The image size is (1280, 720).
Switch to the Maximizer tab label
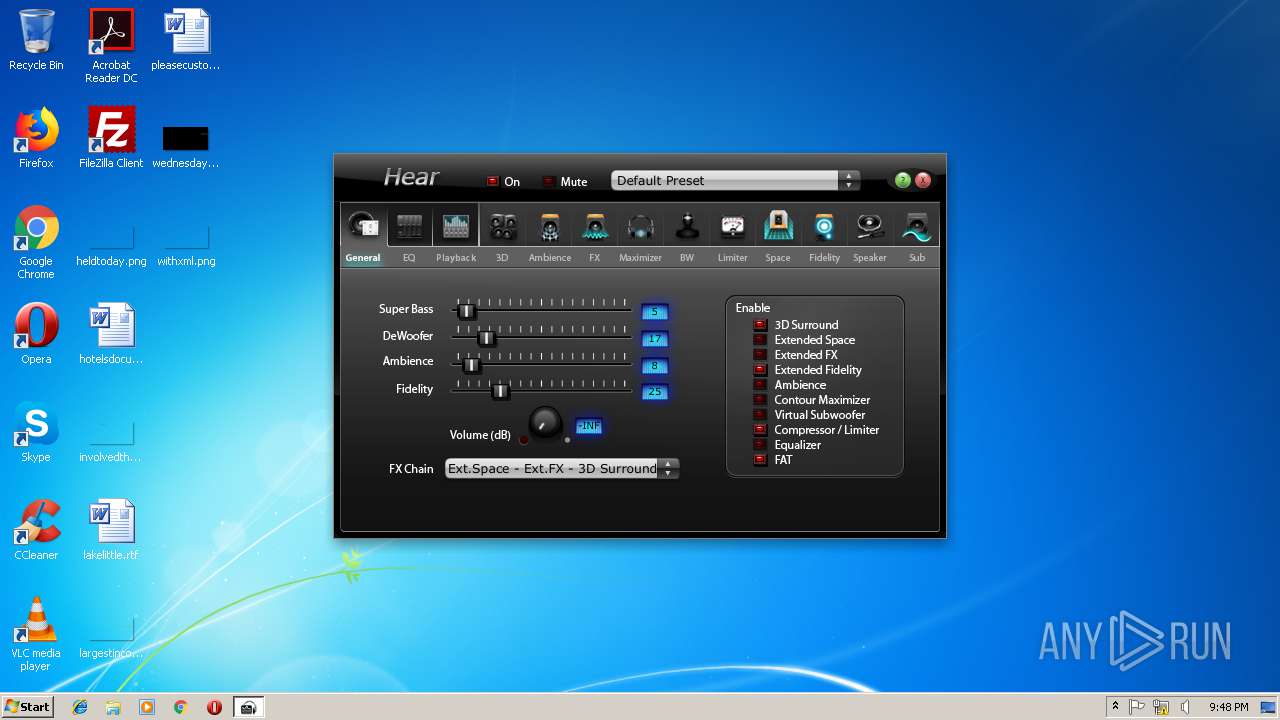click(x=641, y=258)
